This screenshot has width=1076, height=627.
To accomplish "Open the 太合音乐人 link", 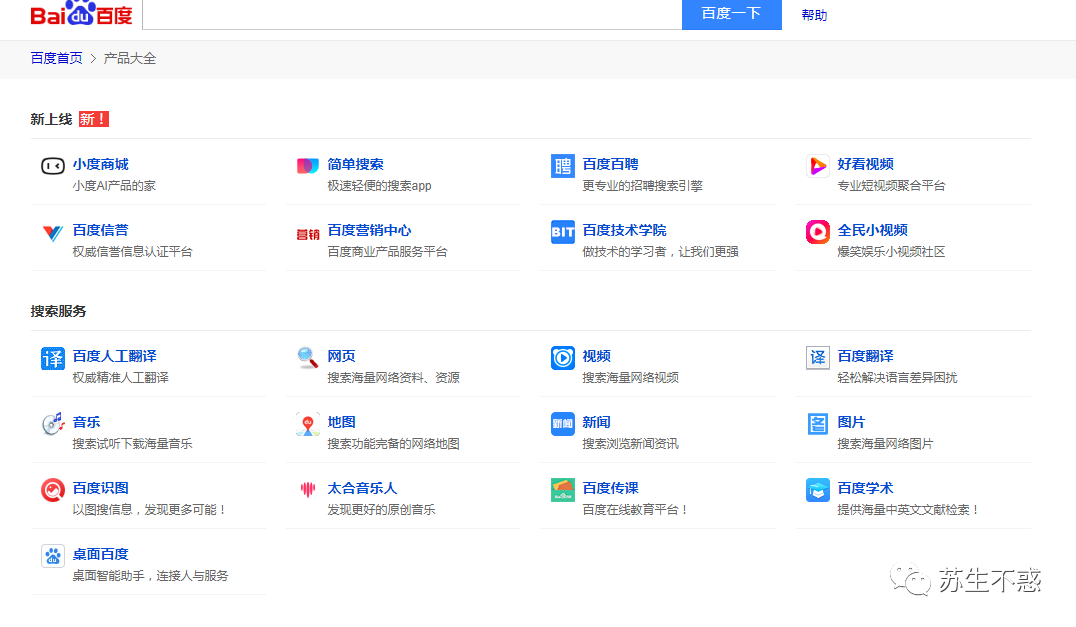I will pyautogui.click(x=362, y=488).
